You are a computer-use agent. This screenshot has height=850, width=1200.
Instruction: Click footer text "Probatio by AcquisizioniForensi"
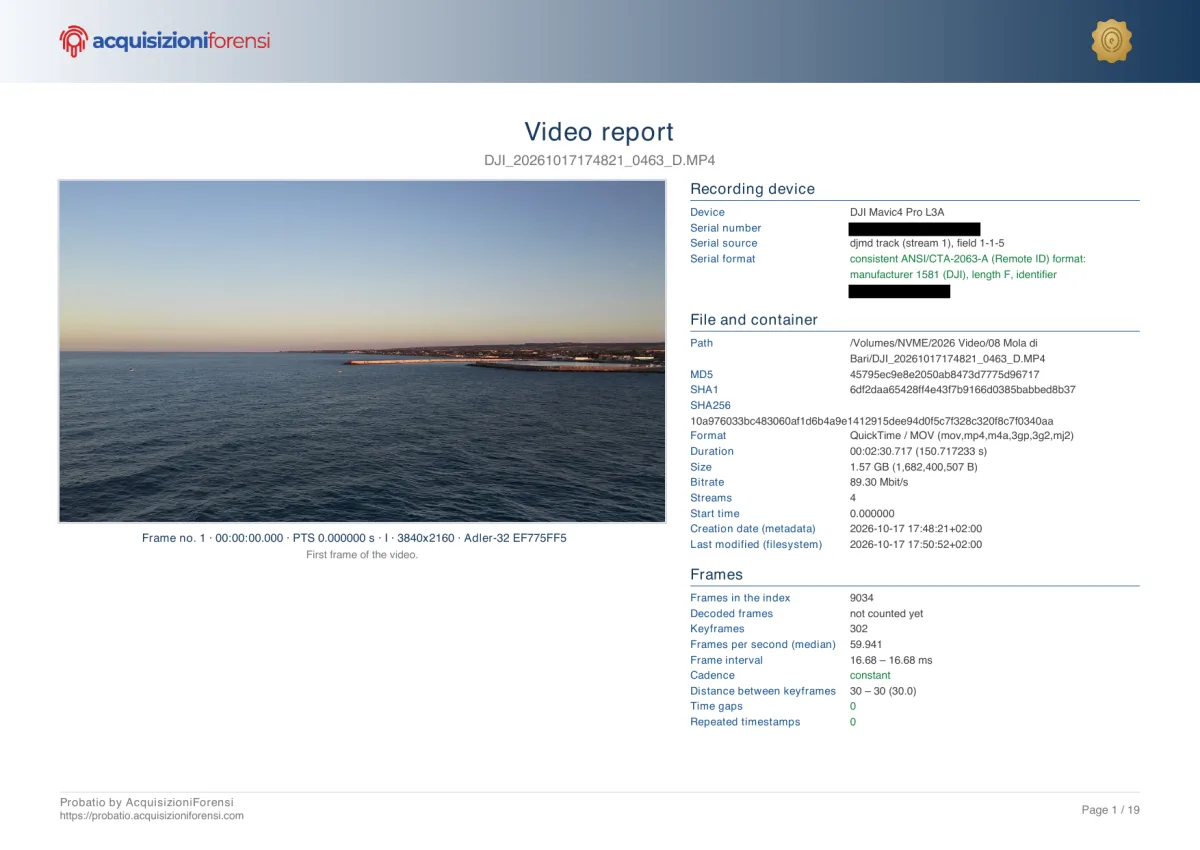click(x=147, y=802)
